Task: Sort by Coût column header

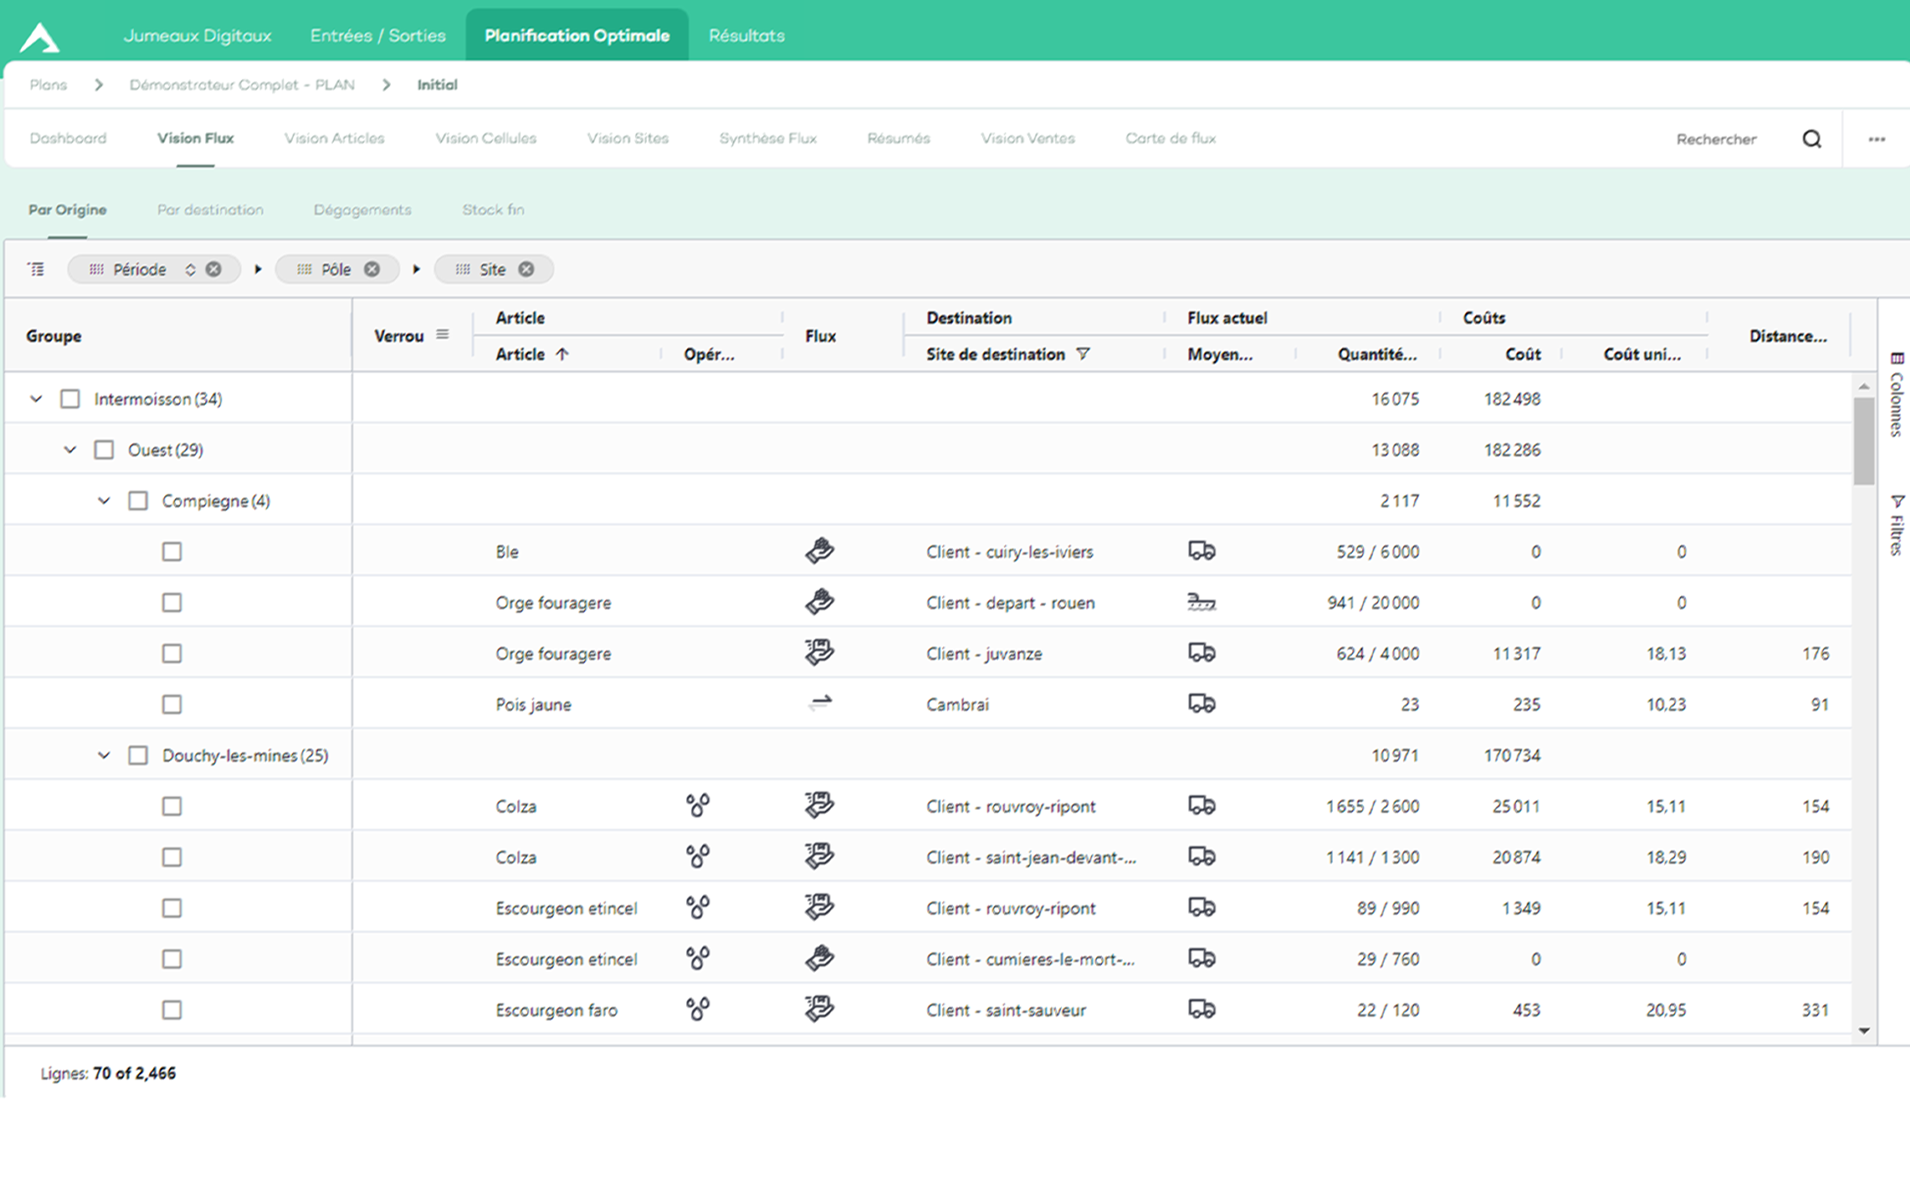Action: [x=1522, y=354]
